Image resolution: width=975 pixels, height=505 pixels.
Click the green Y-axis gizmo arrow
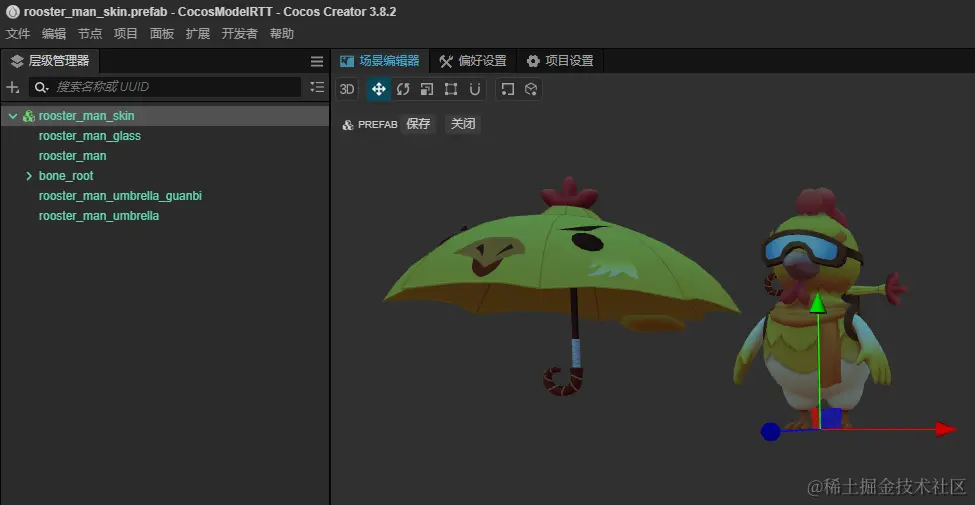(818, 303)
